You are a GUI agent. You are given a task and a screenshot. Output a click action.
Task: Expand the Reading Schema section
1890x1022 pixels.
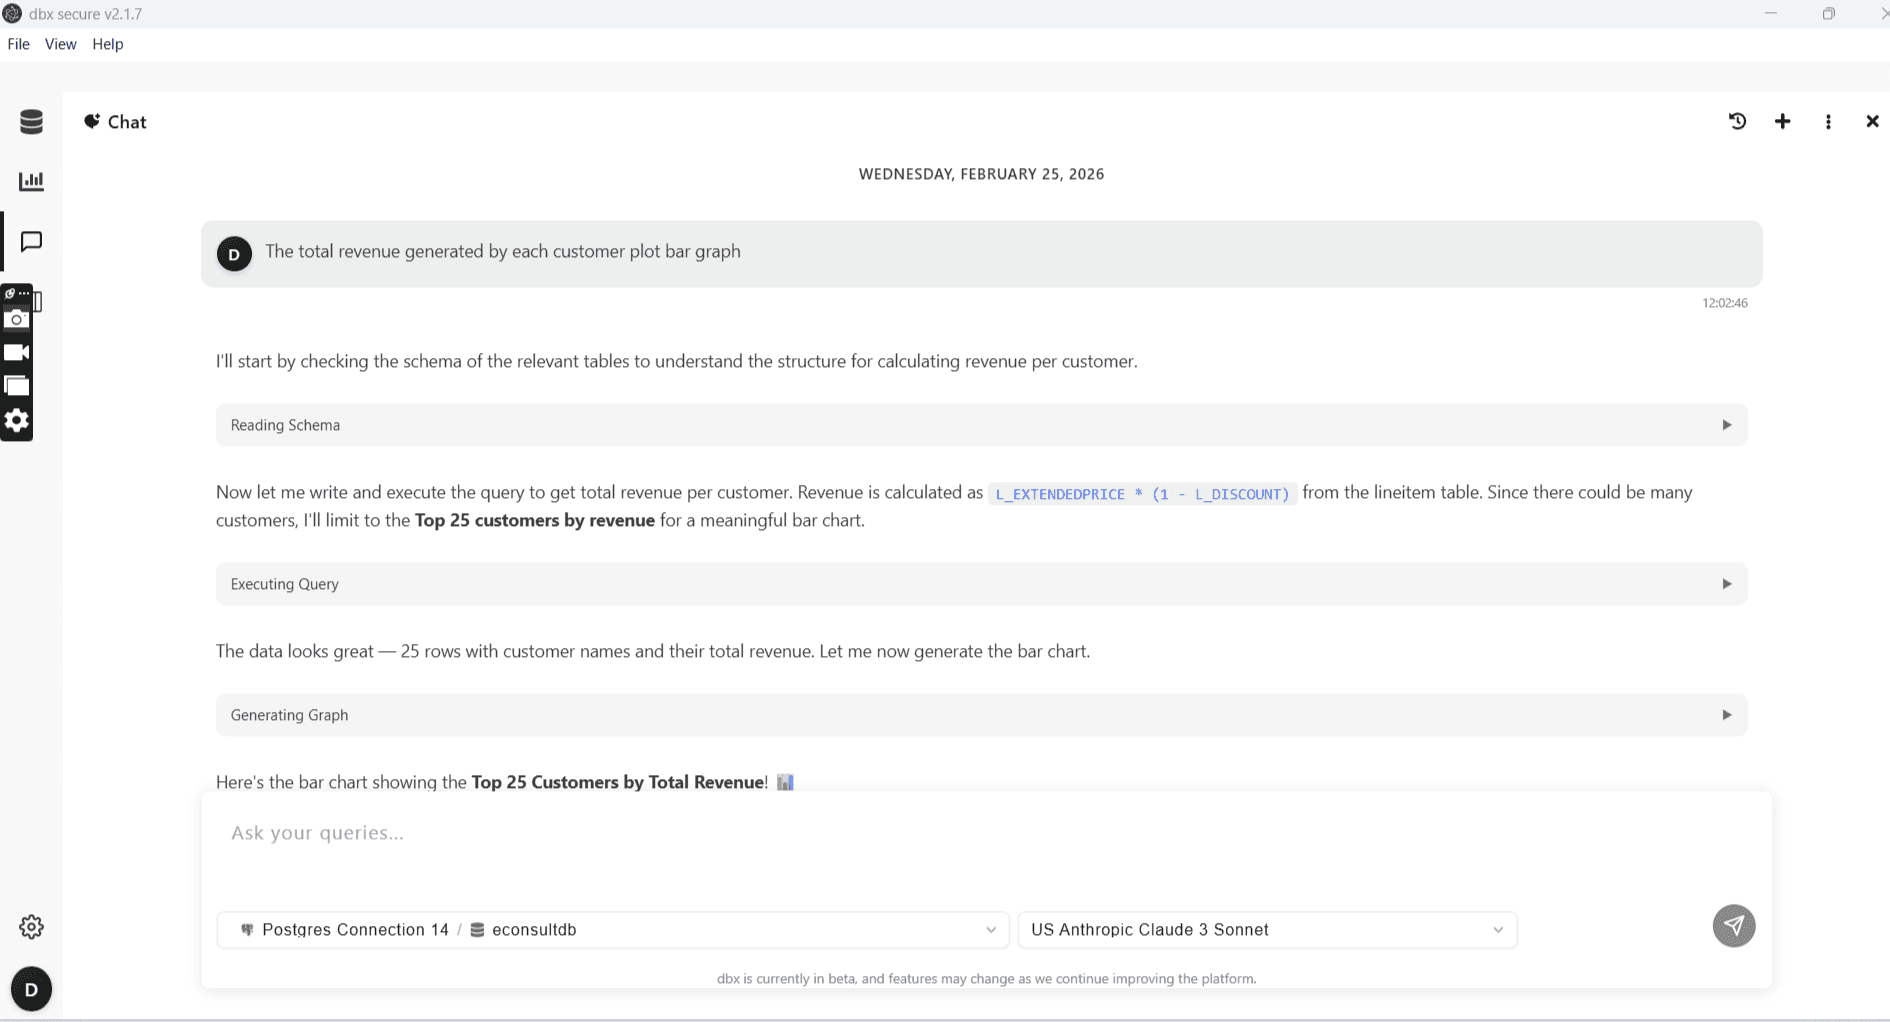[1726, 424]
